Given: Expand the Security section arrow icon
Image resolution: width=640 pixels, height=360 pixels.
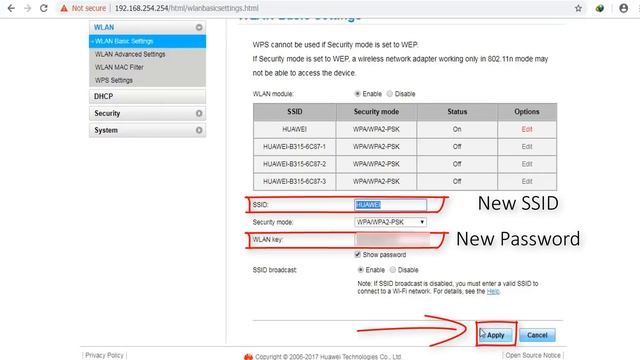Looking at the screenshot, I should [x=199, y=113].
